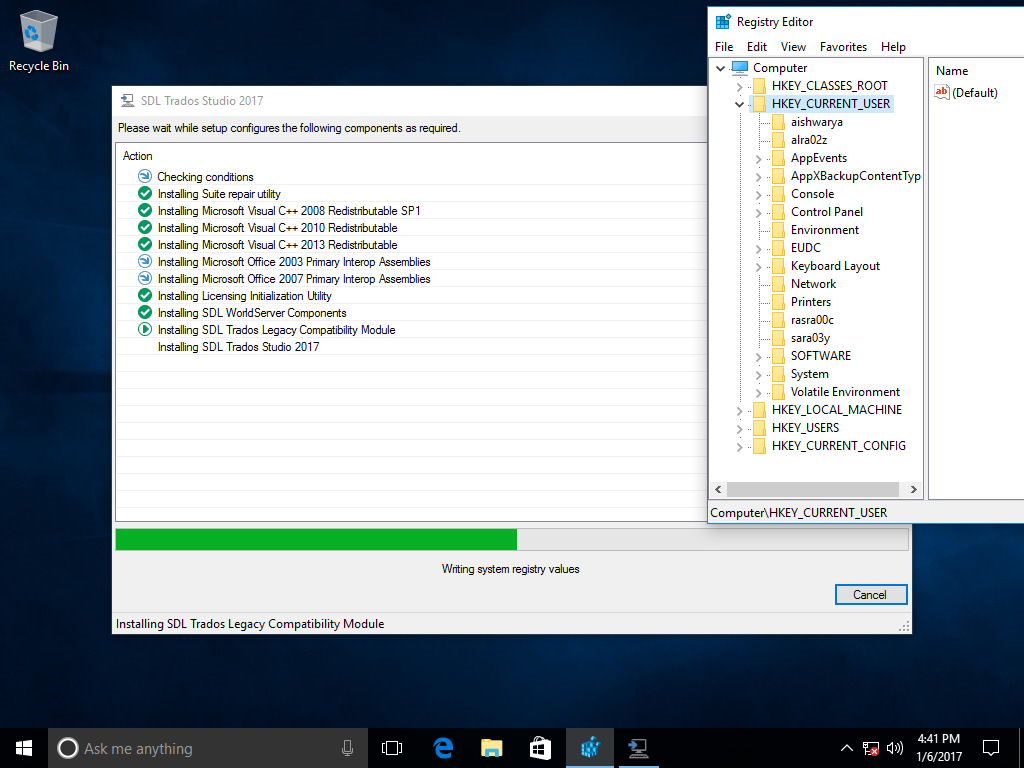Viewport: 1024px width, 768px height.
Task: Click the Network key folder icon
Action: tap(778, 284)
